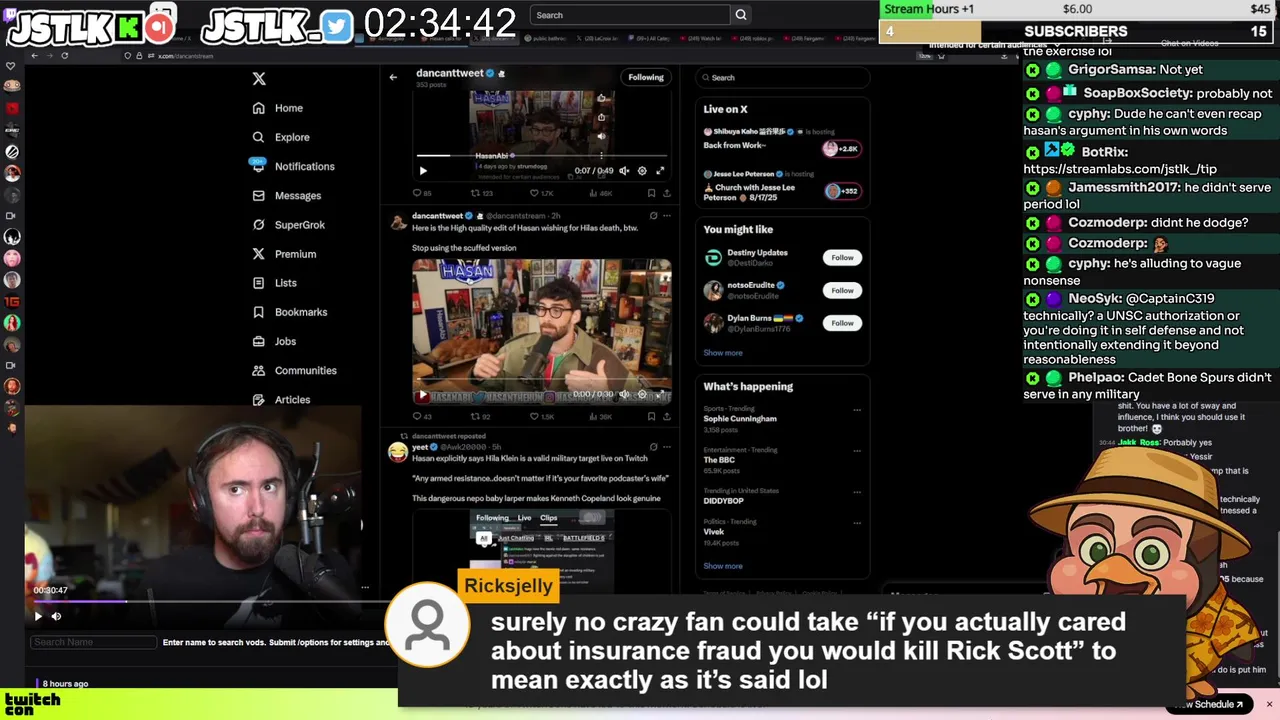Click the New Schedule button
The image size is (1280, 720).
click(1208, 704)
